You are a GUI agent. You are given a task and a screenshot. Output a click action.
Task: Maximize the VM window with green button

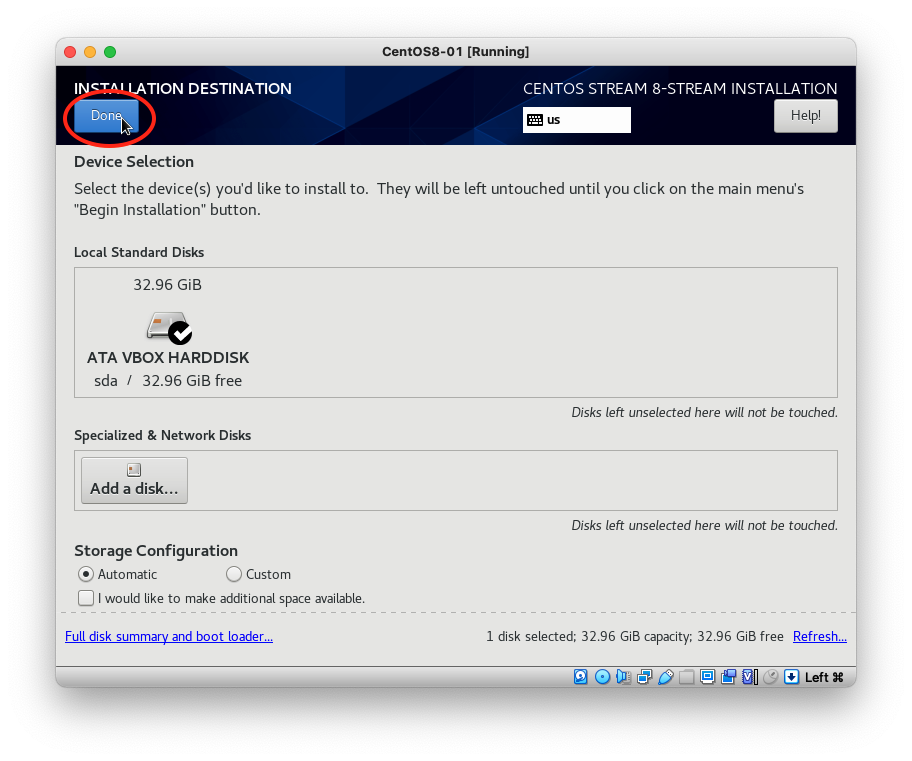[x=110, y=52]
